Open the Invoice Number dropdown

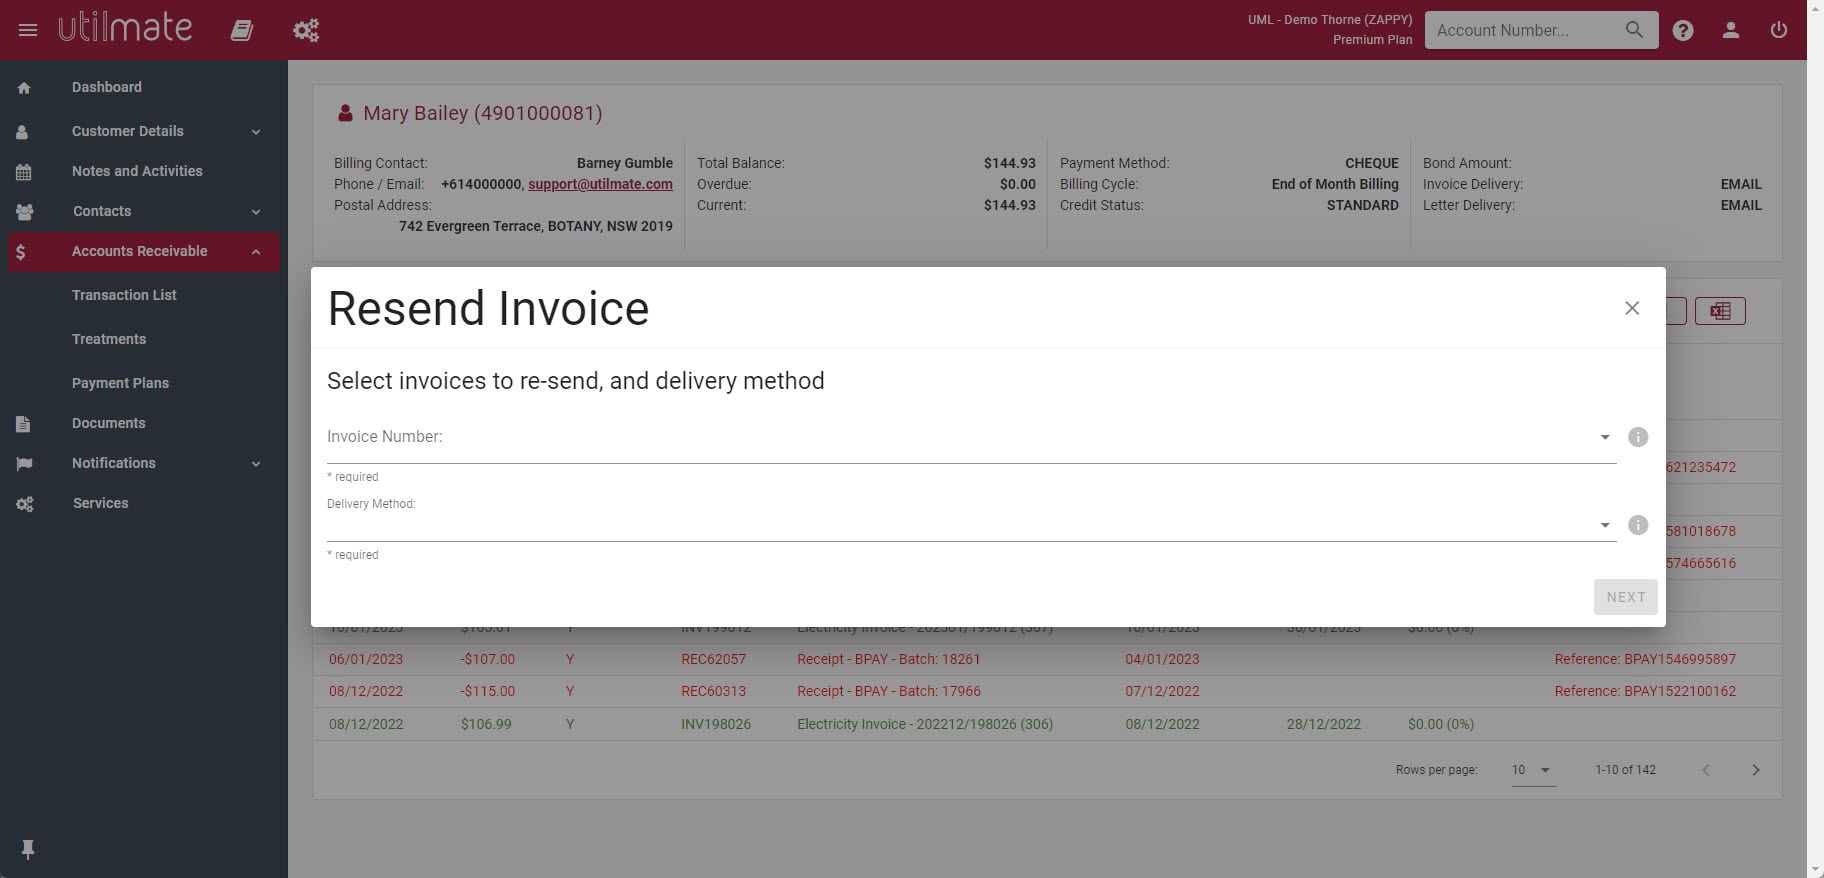coord(971,437)
